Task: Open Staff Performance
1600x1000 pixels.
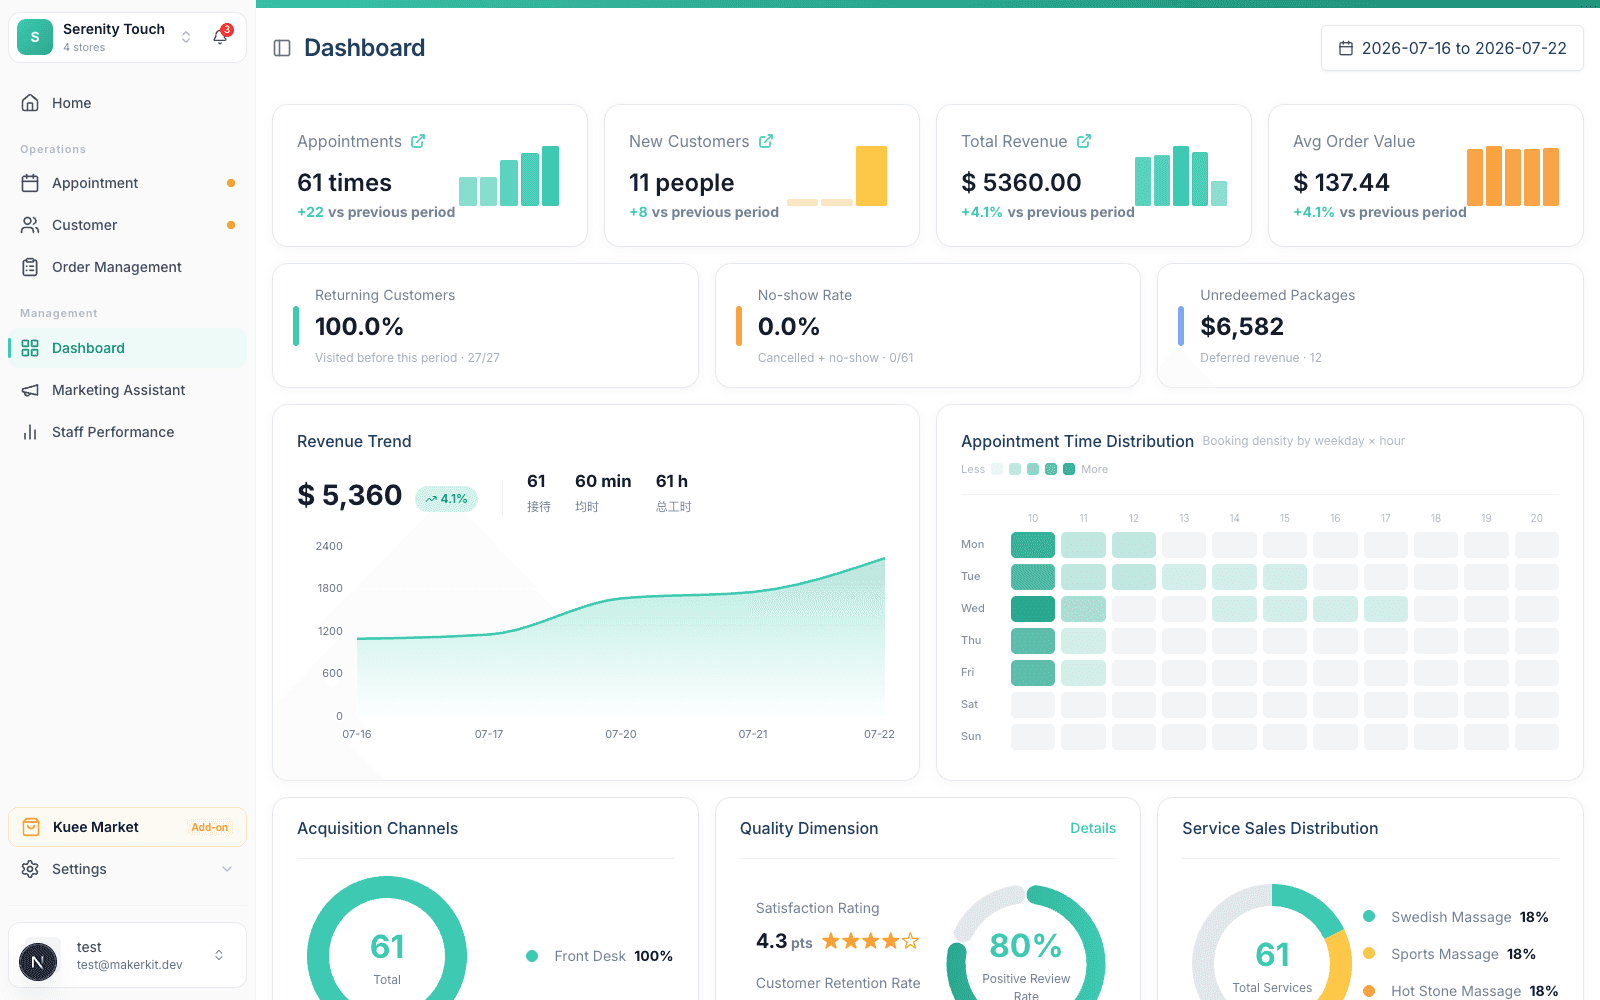Action: (127, 432)
